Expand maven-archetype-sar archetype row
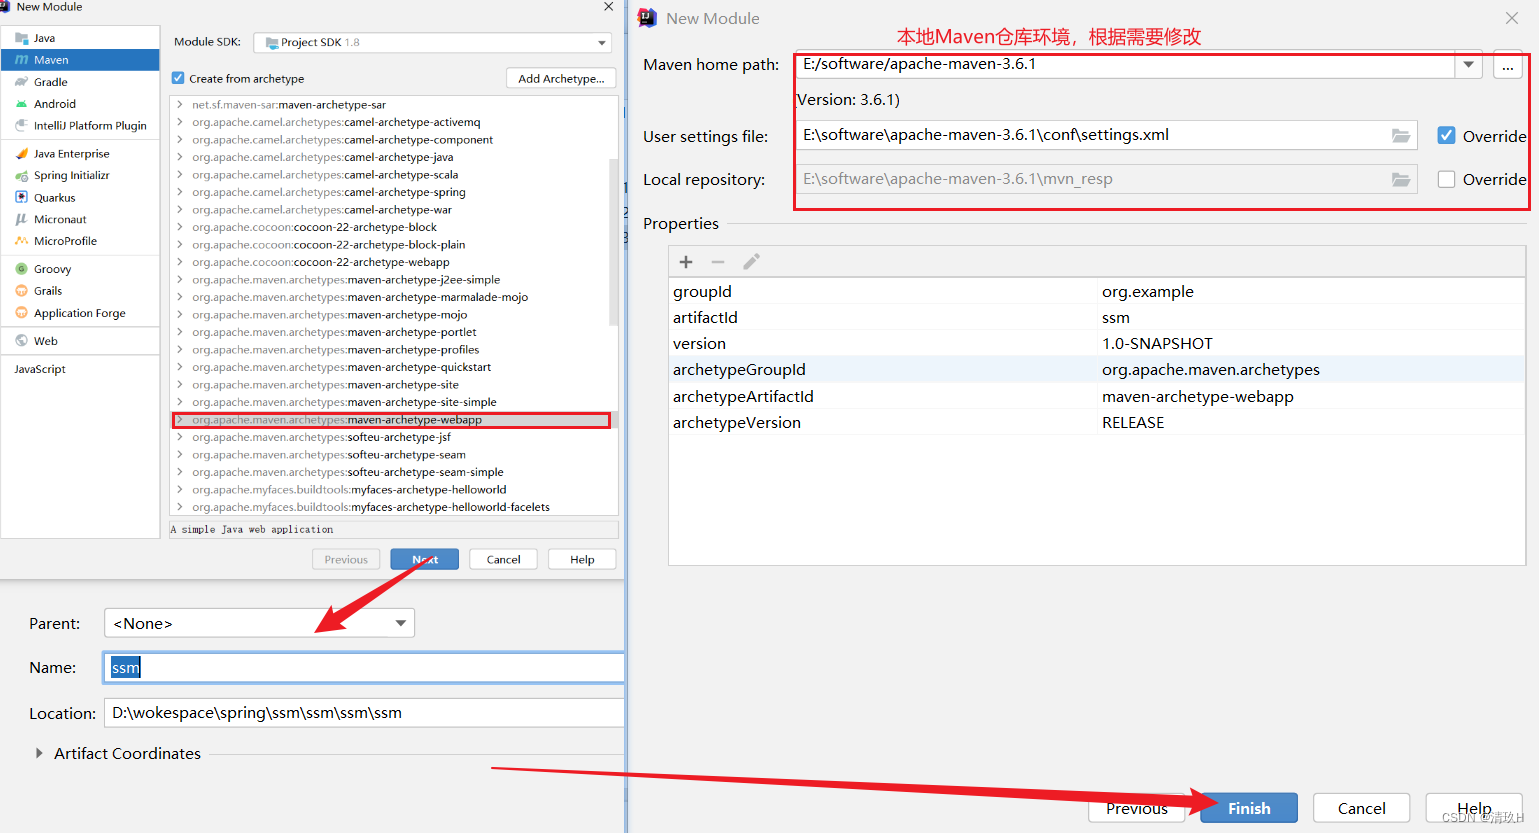Viewport: 1539px width, 833px height. tap(179, 104)
